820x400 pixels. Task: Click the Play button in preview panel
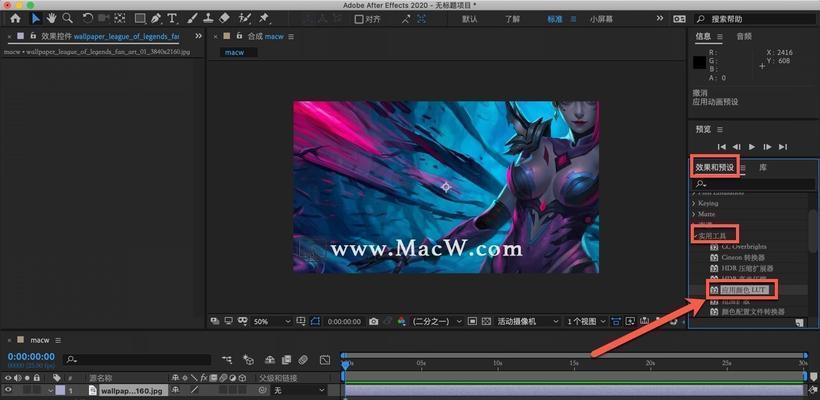point(752,147)
